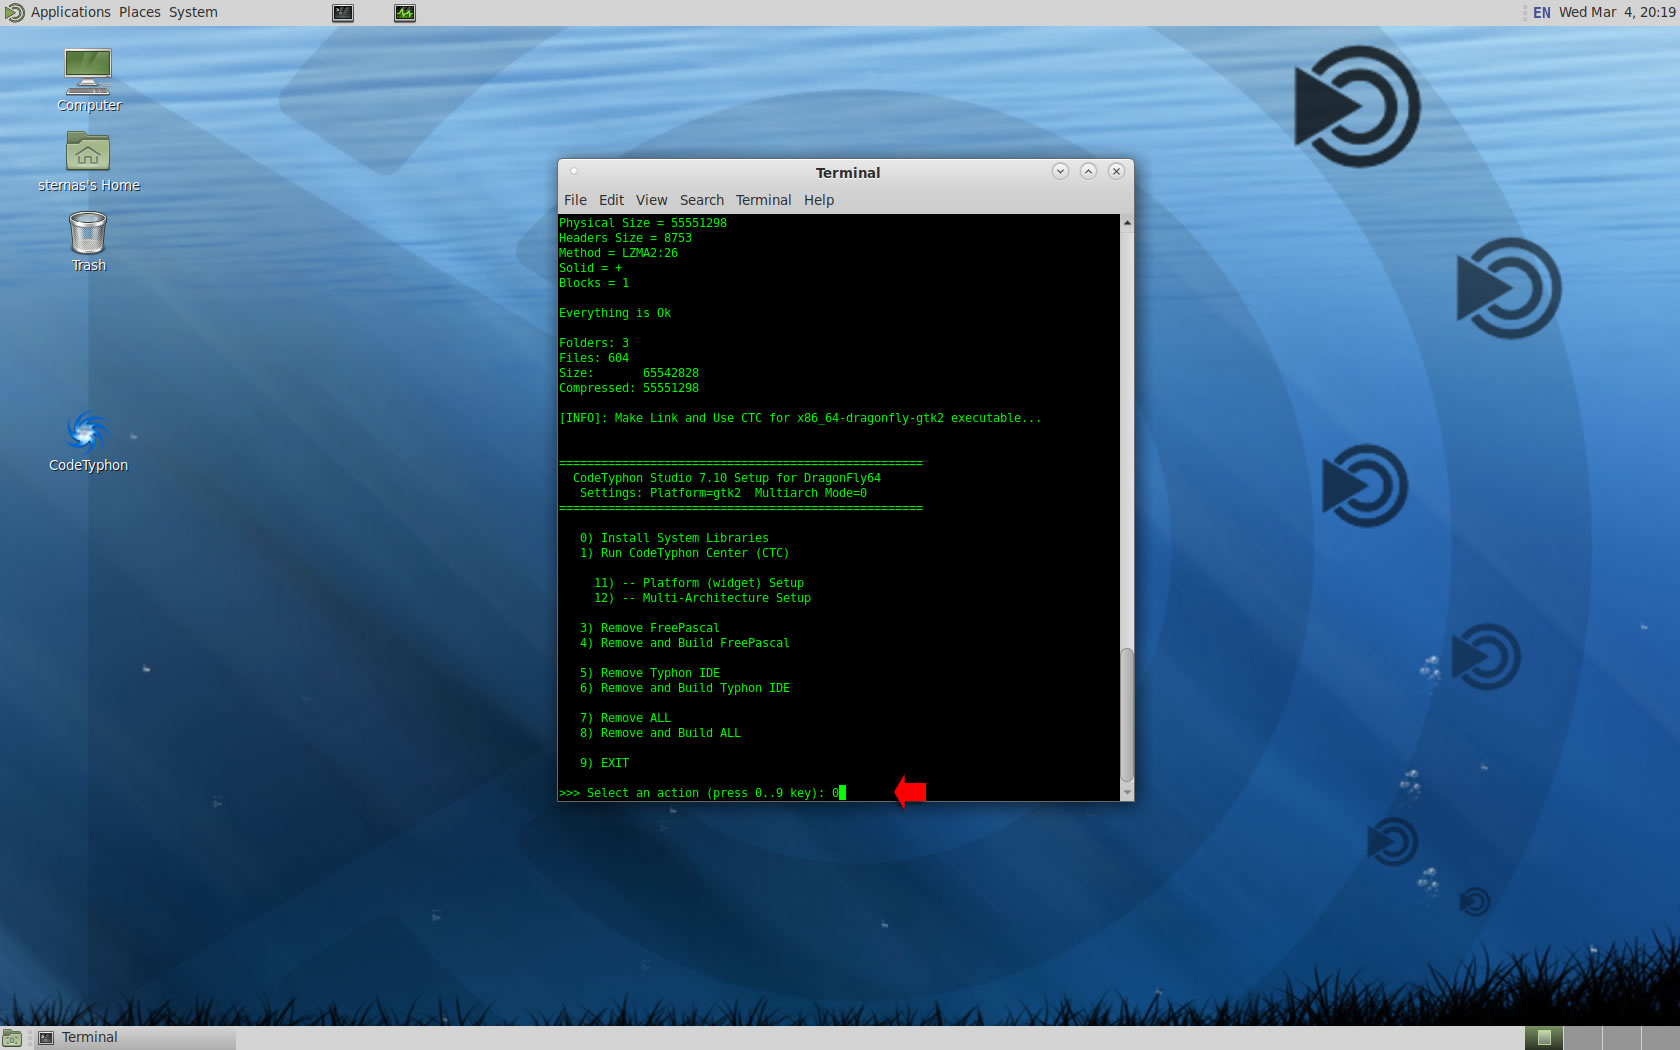Click the 'Select an action' prompt line
Screen dimensions: 1680x1050
(x=701, y=793)
